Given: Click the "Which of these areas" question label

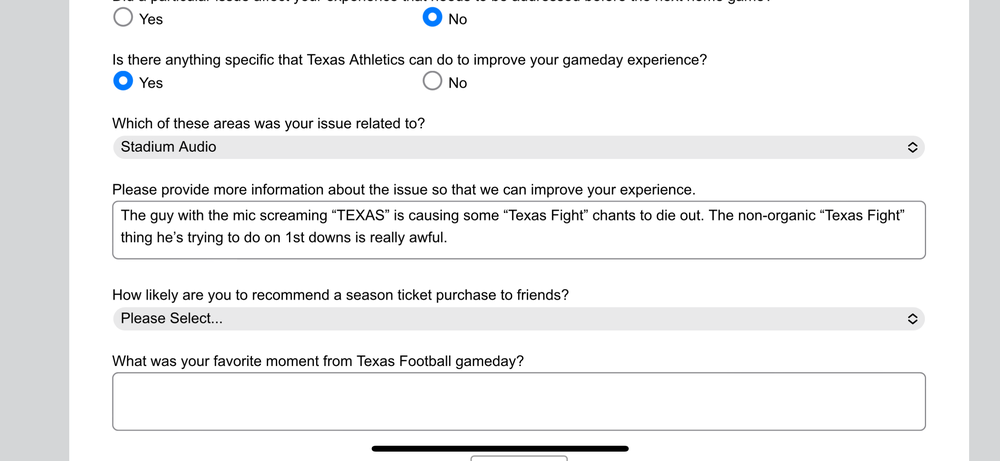Looking at the screenshot, I should 268,124.
